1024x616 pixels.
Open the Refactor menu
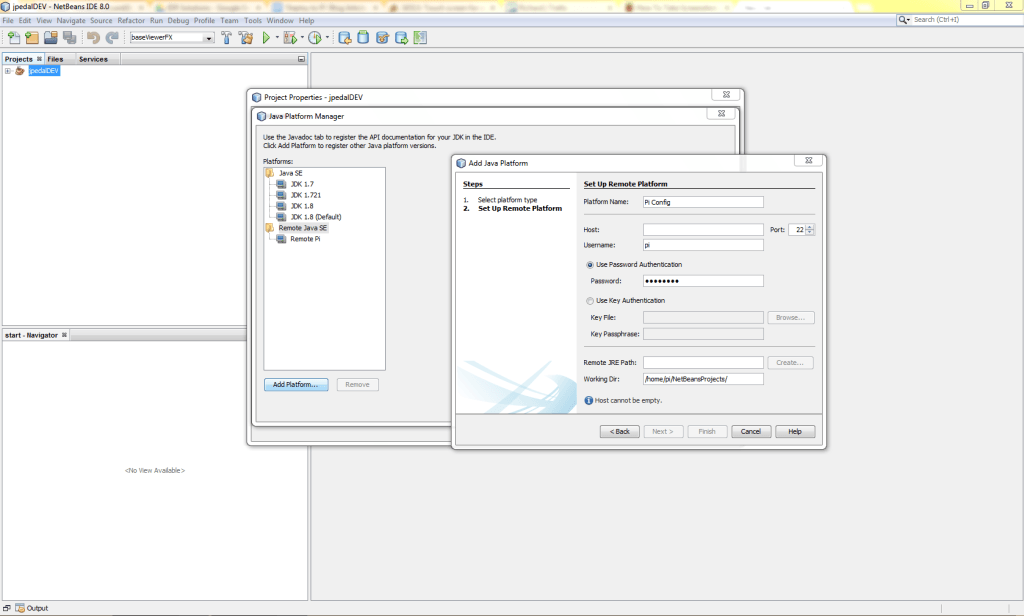(131, 19)
